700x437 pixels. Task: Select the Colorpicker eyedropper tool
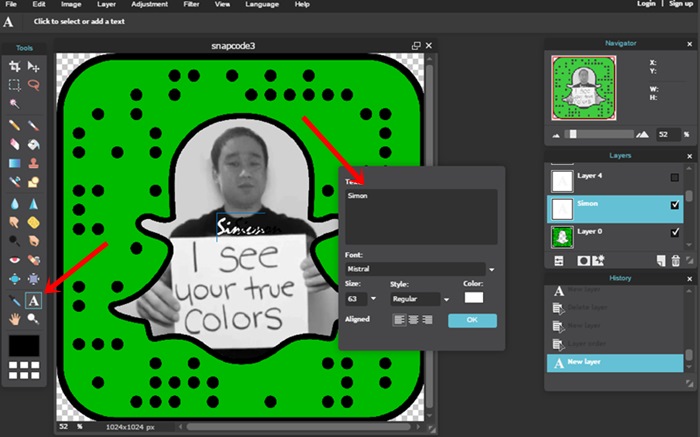click(15, 300)
